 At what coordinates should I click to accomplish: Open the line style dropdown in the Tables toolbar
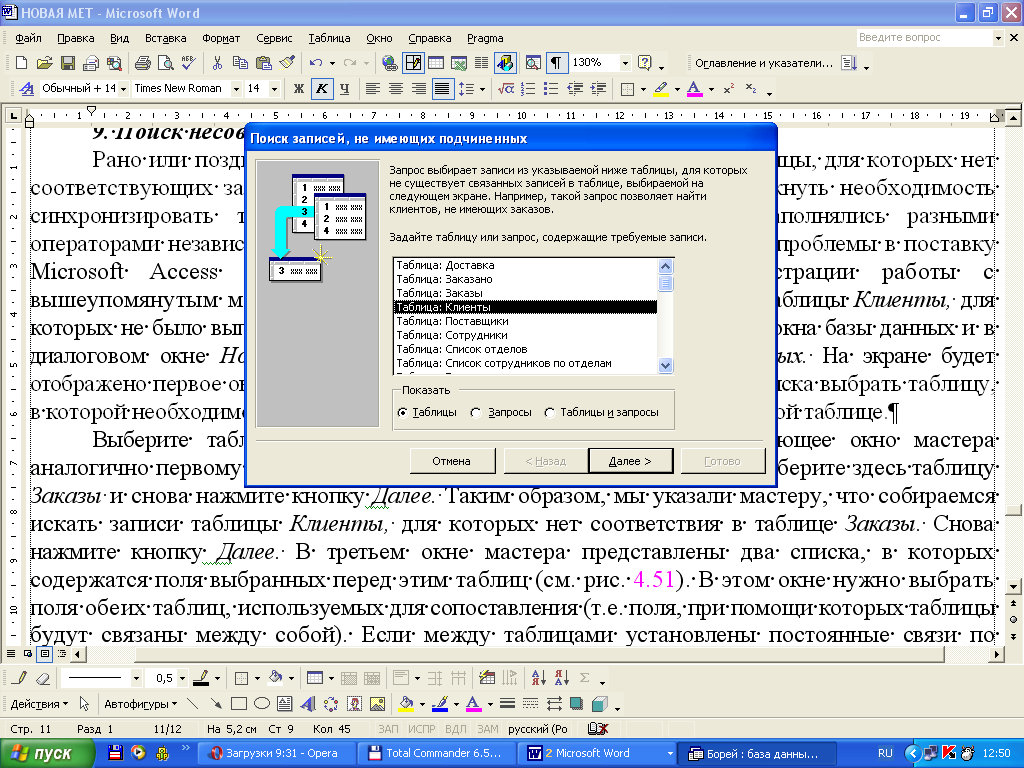coord(136,679)
